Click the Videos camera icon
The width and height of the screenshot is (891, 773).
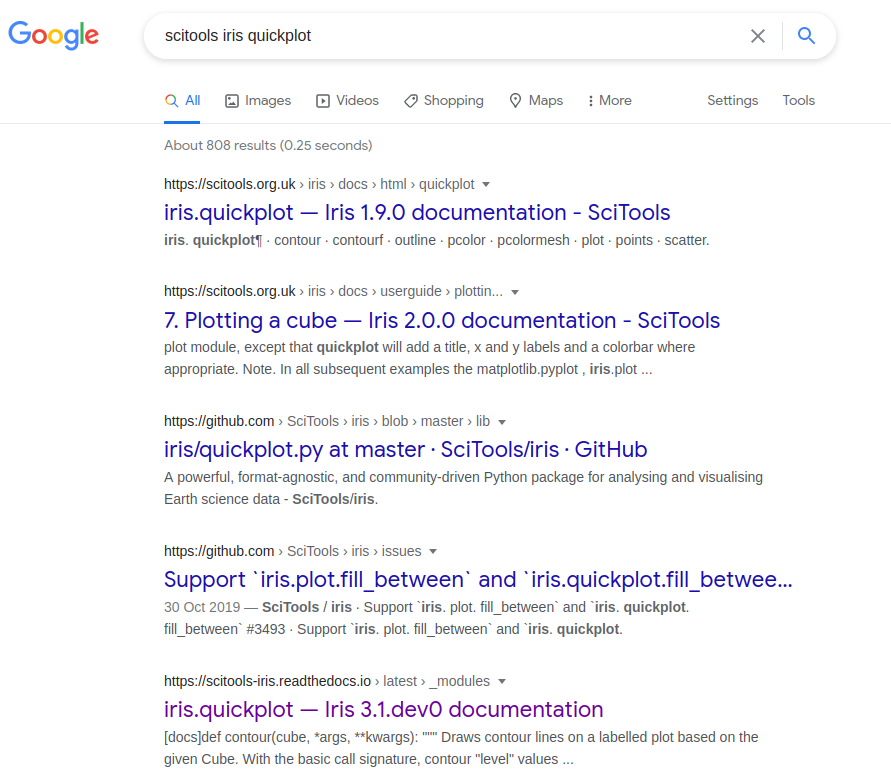[322, 100]
